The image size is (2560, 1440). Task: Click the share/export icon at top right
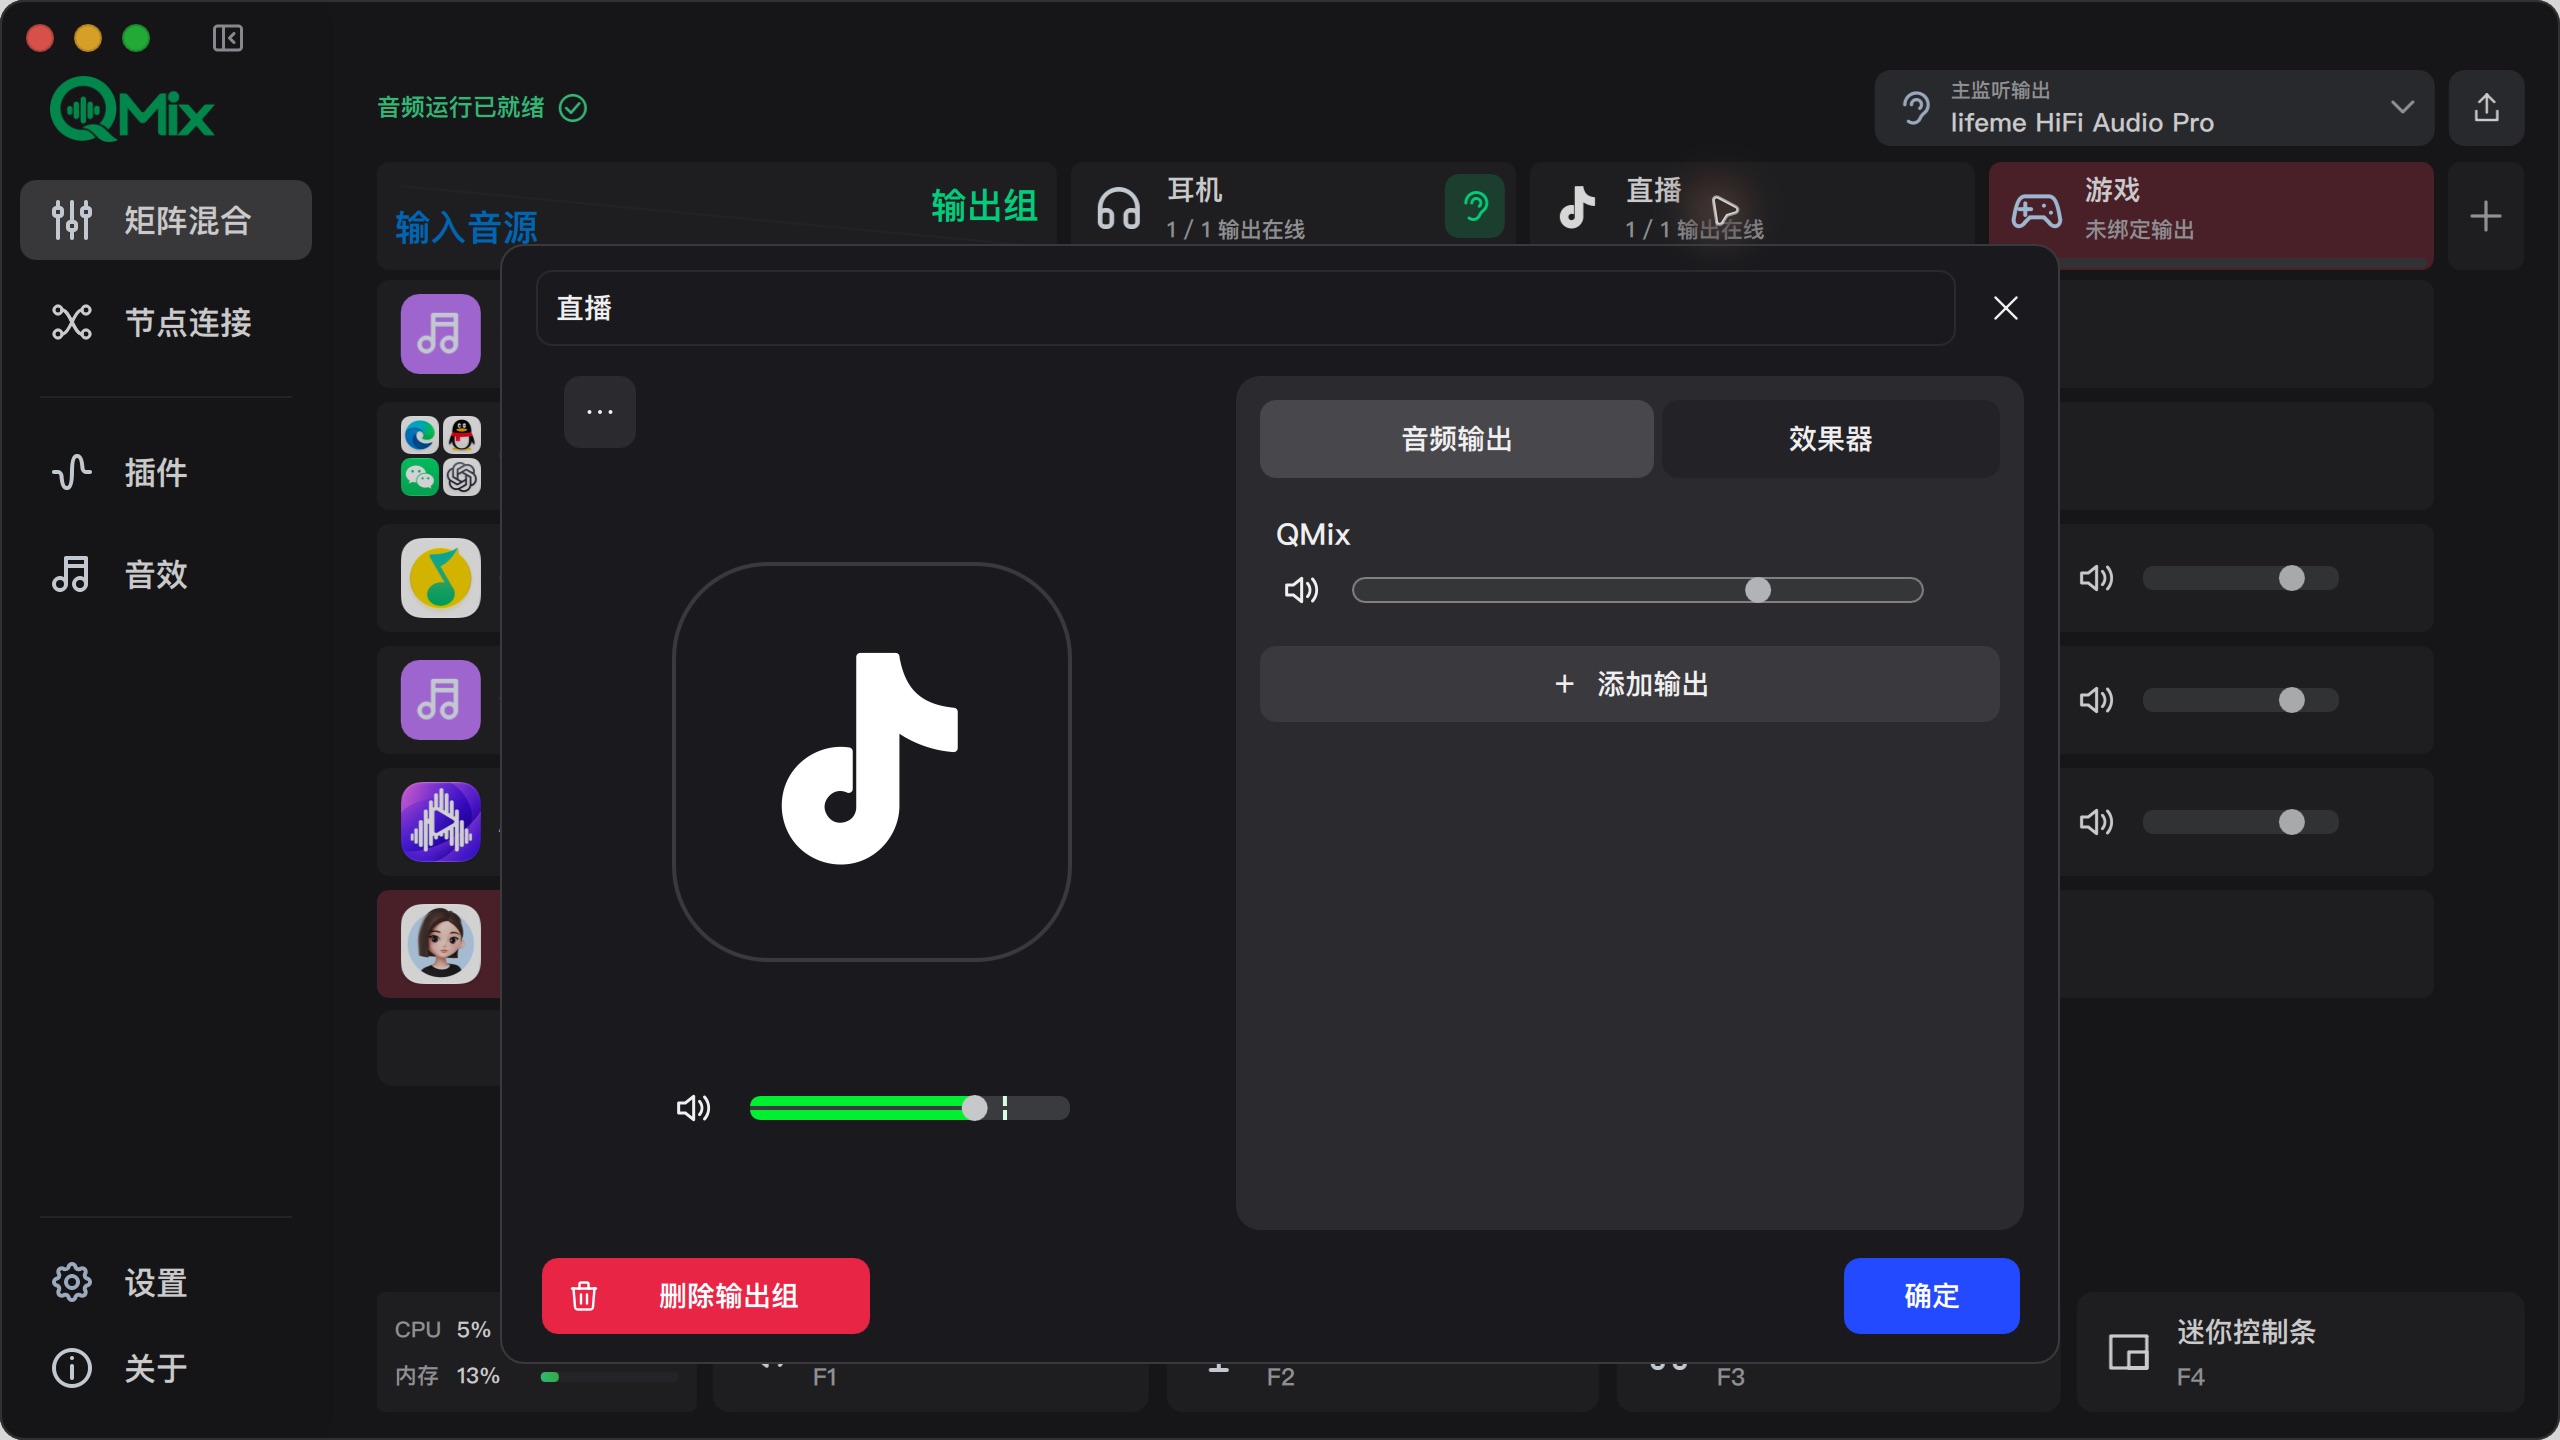click(x=2486, y=108)
